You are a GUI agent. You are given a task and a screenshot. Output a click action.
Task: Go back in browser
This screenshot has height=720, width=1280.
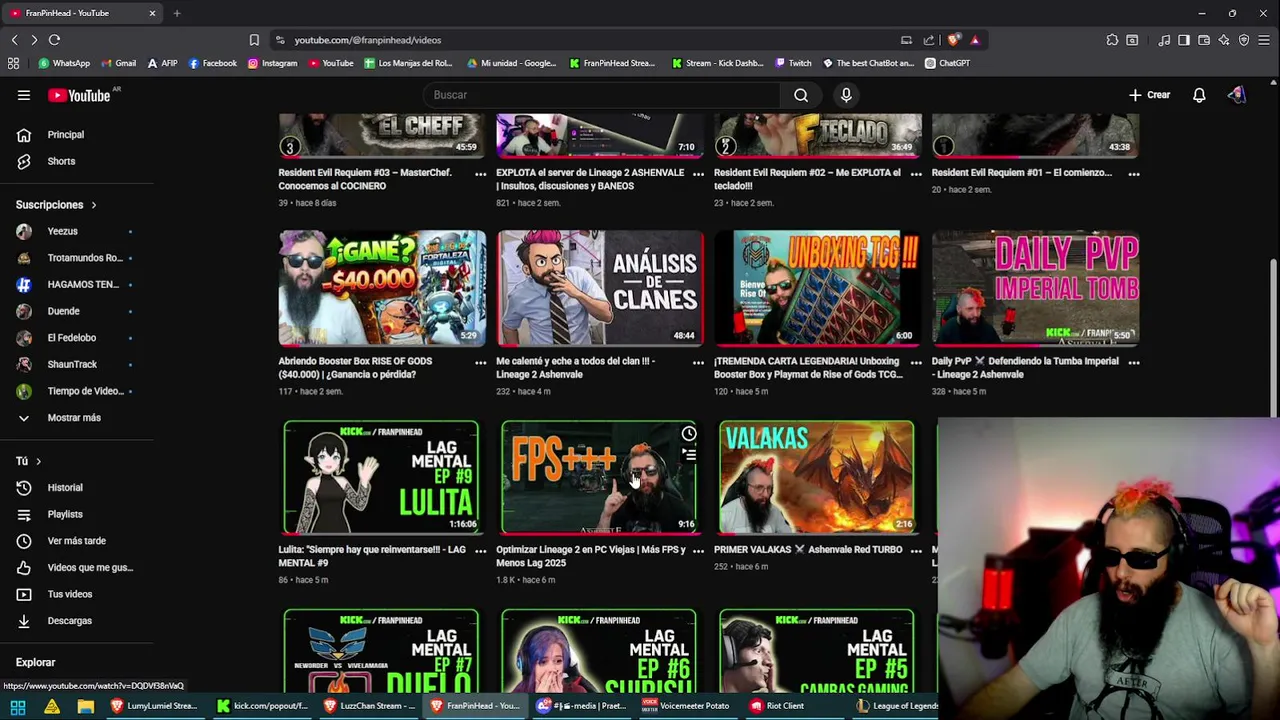pyautogui.click(x=14, y=40)
